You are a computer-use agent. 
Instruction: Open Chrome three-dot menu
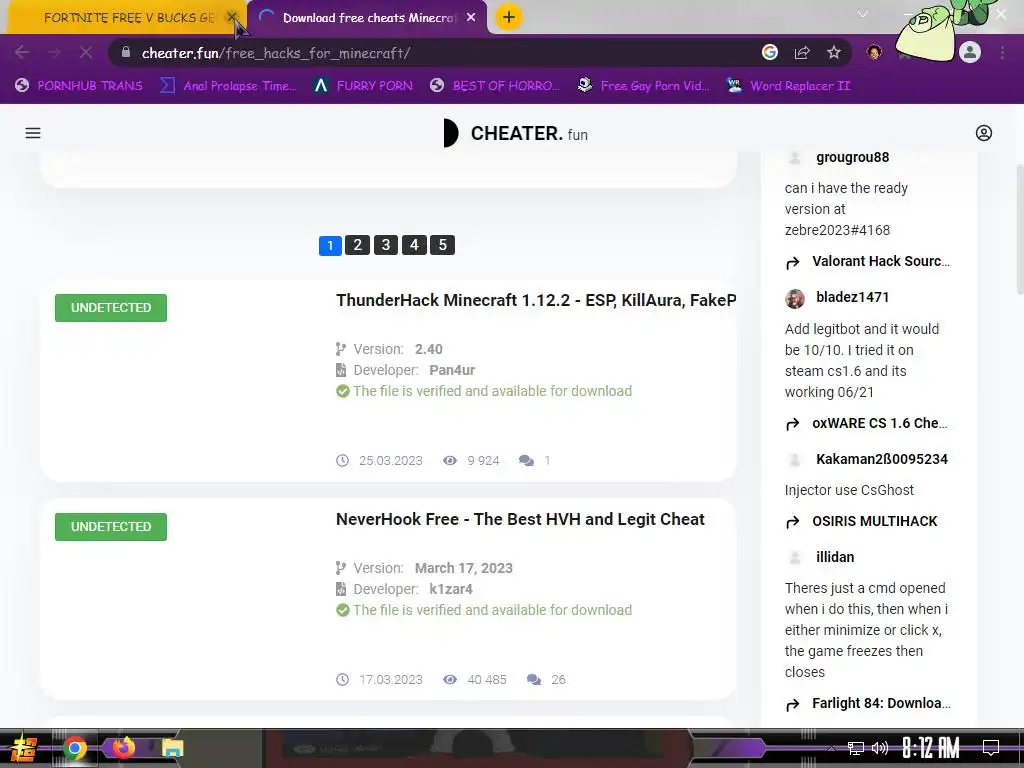1002,52
